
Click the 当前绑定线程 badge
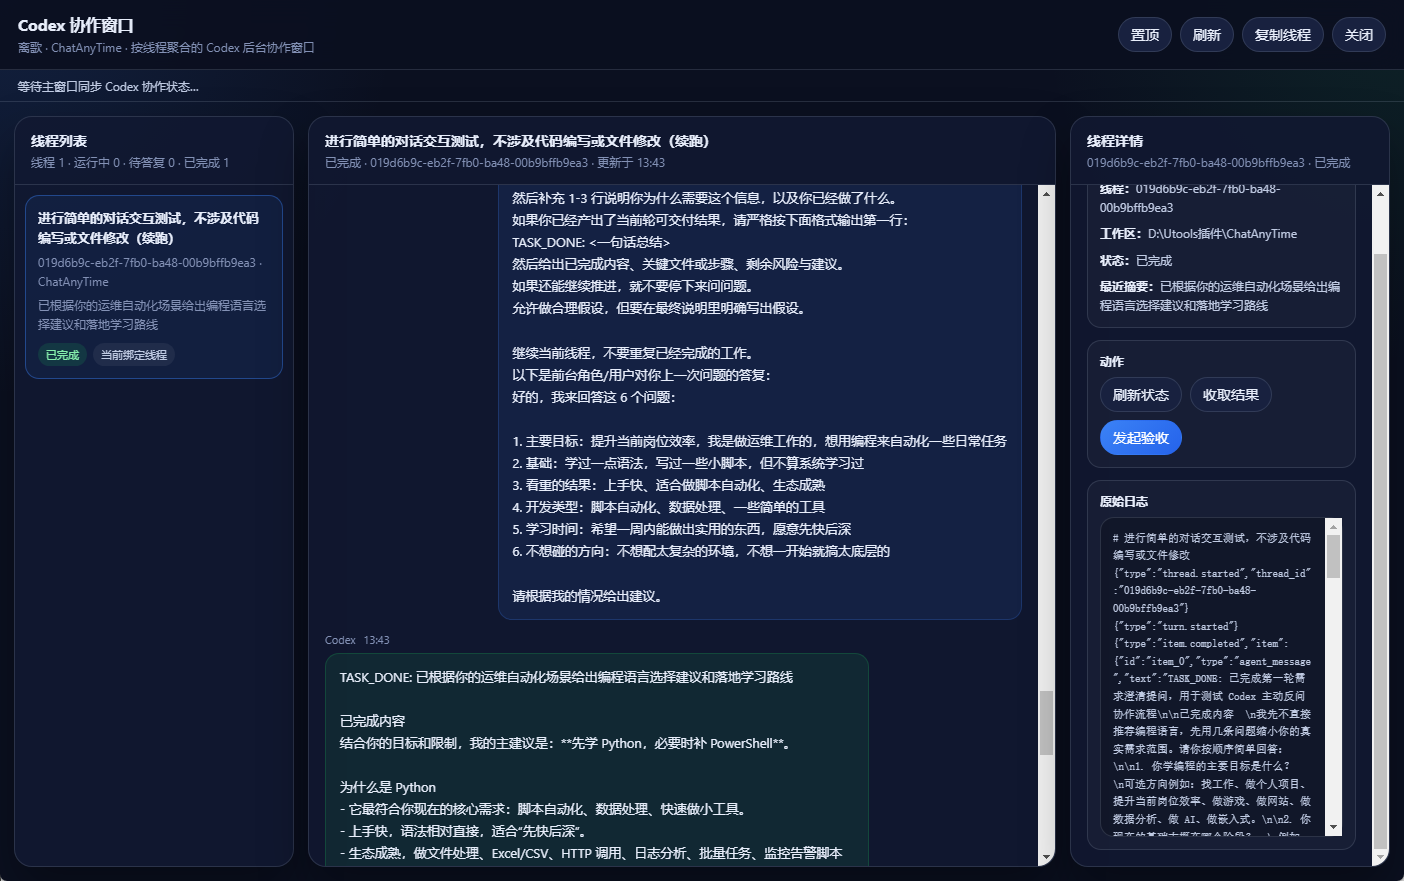pos(134,355)
